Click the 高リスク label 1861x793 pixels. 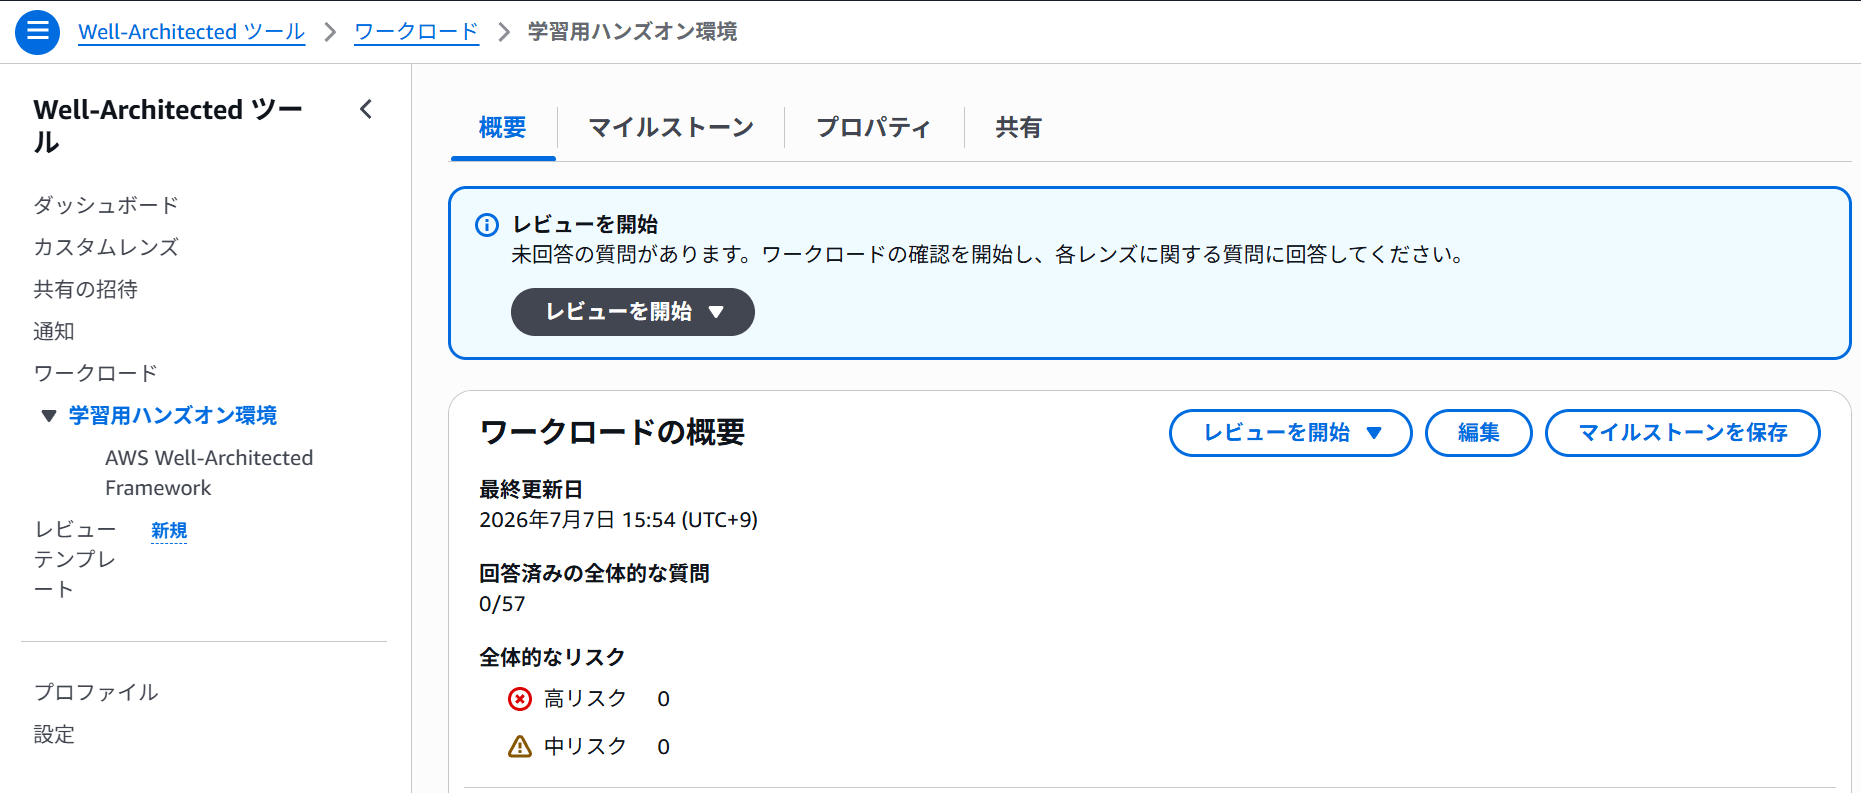[x=585, y=699]
